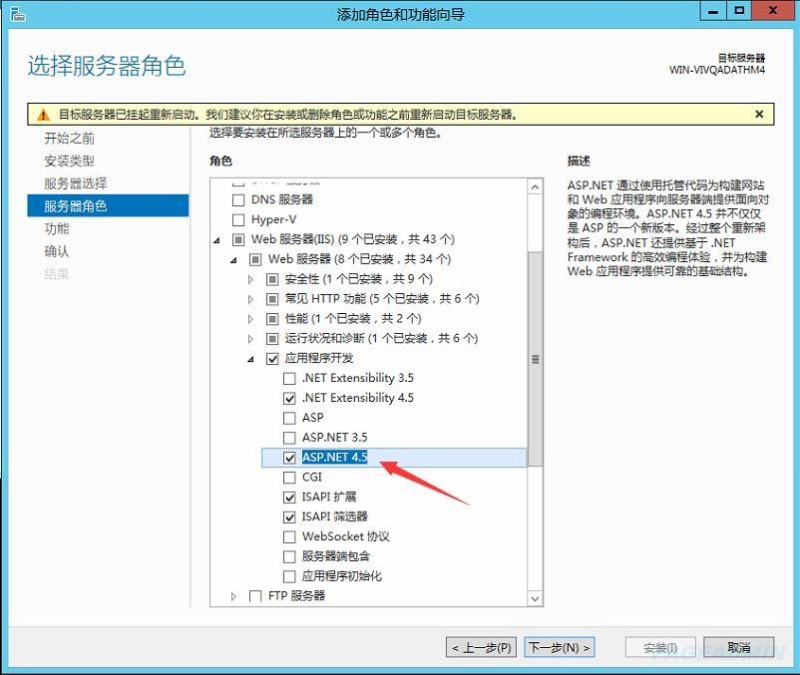Select the DNS 服务器 row label
The image size is (800, 675).
[x=282, y=199]
